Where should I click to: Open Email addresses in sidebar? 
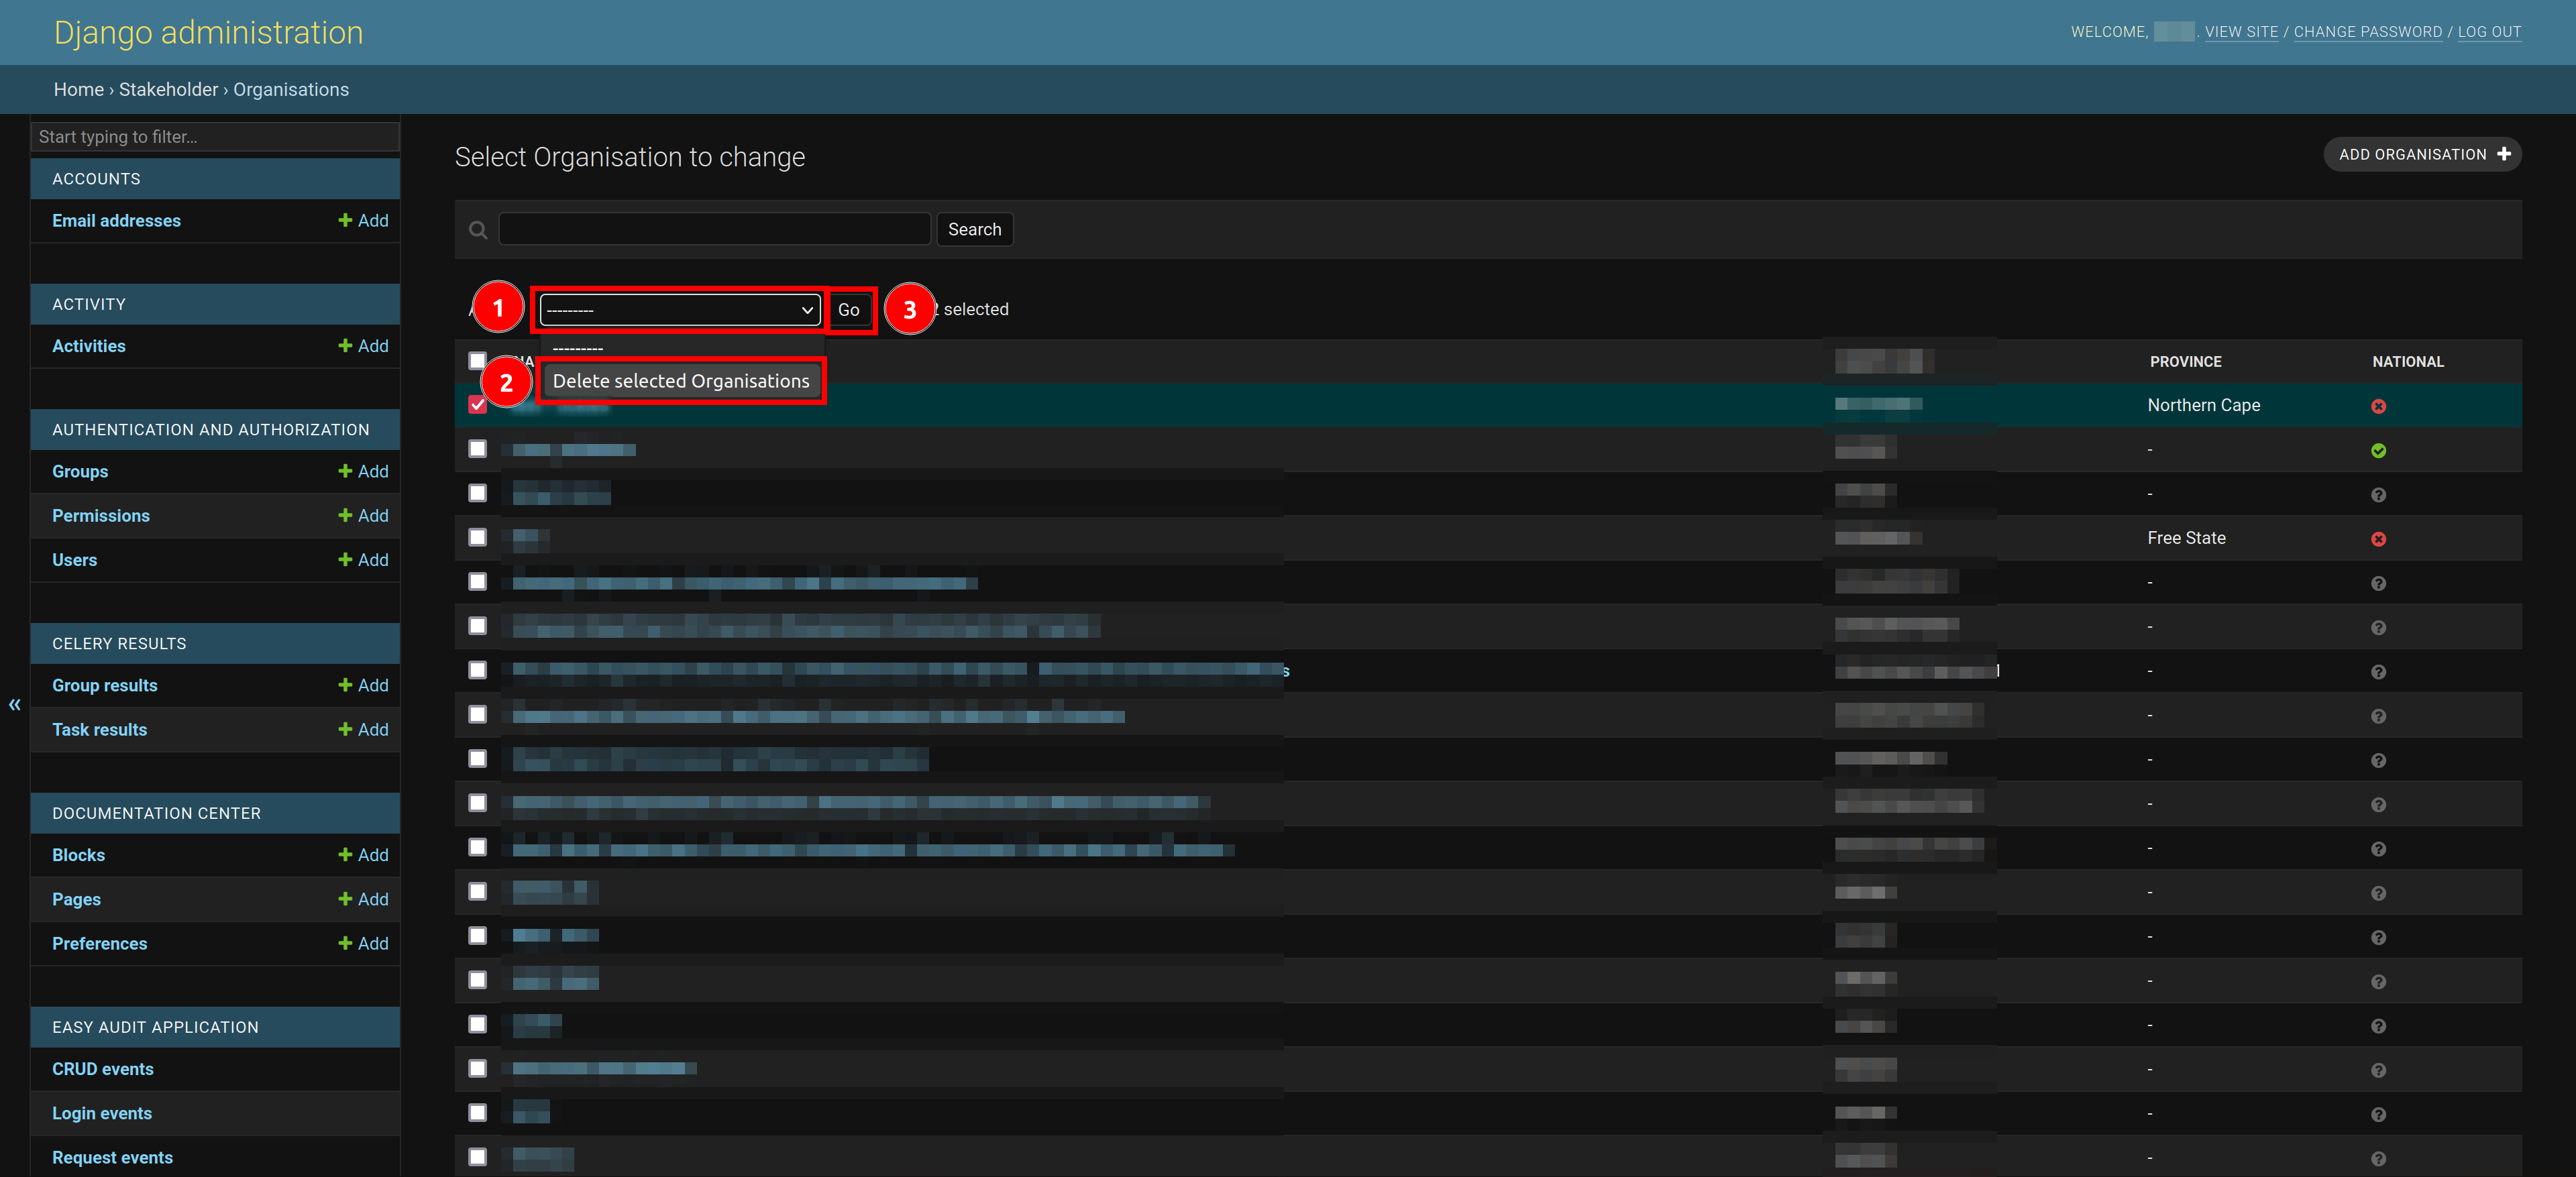[116, 221]
